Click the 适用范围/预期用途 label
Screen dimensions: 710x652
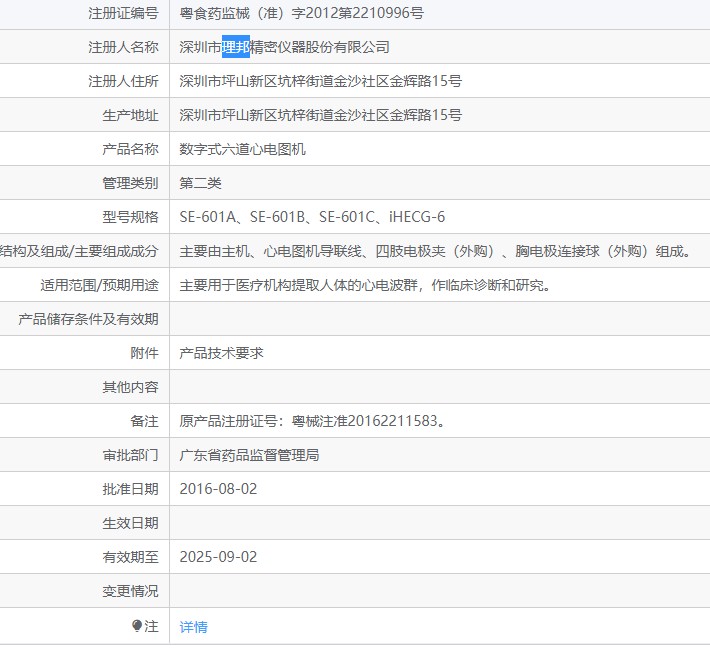click(99, 285)
